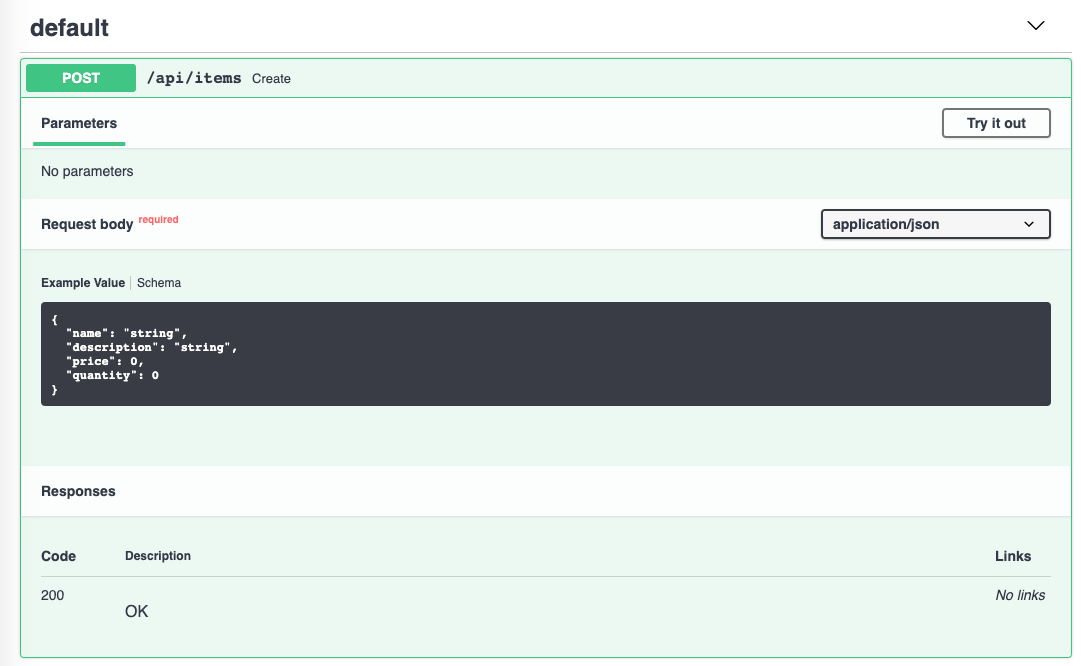
Task: Click the required label on Request body
Action: [158, 219]
